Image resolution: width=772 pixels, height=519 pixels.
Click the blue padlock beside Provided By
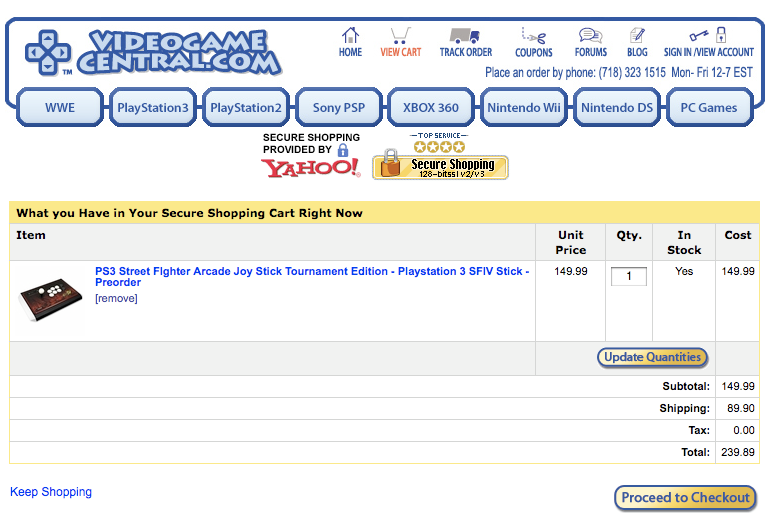click(x=343, y=150)
